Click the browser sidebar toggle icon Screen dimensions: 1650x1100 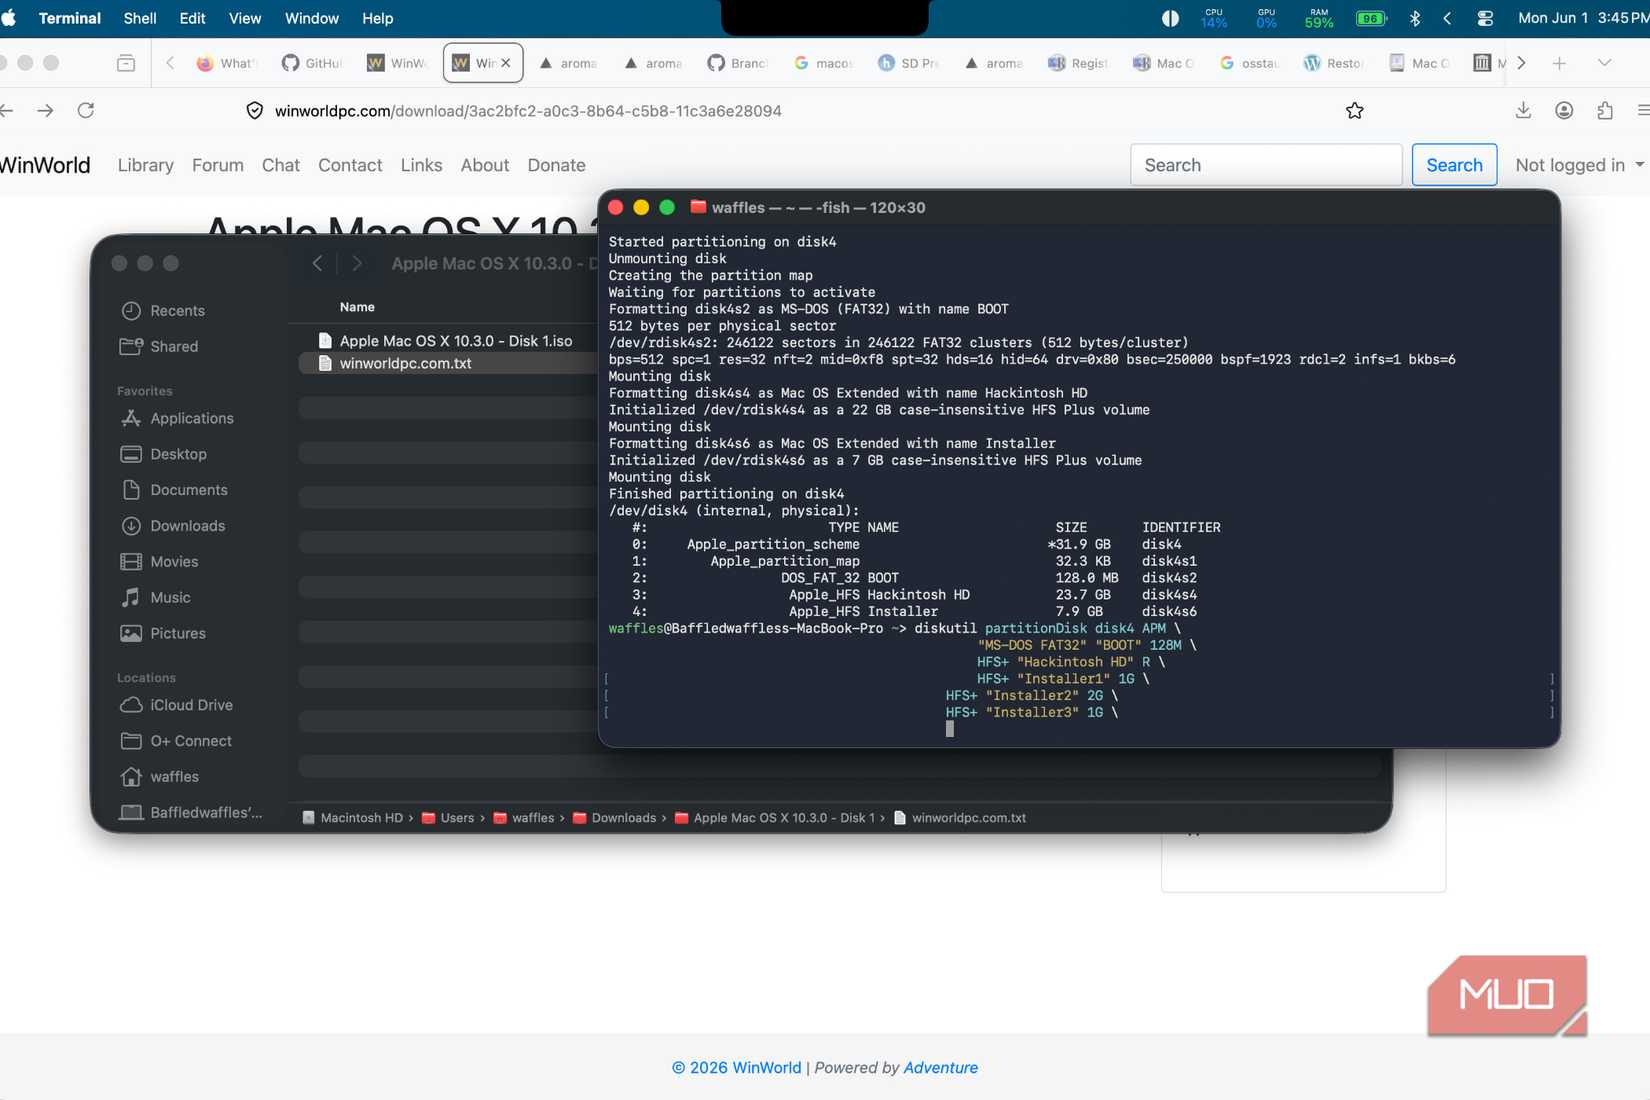coord(126,63)
